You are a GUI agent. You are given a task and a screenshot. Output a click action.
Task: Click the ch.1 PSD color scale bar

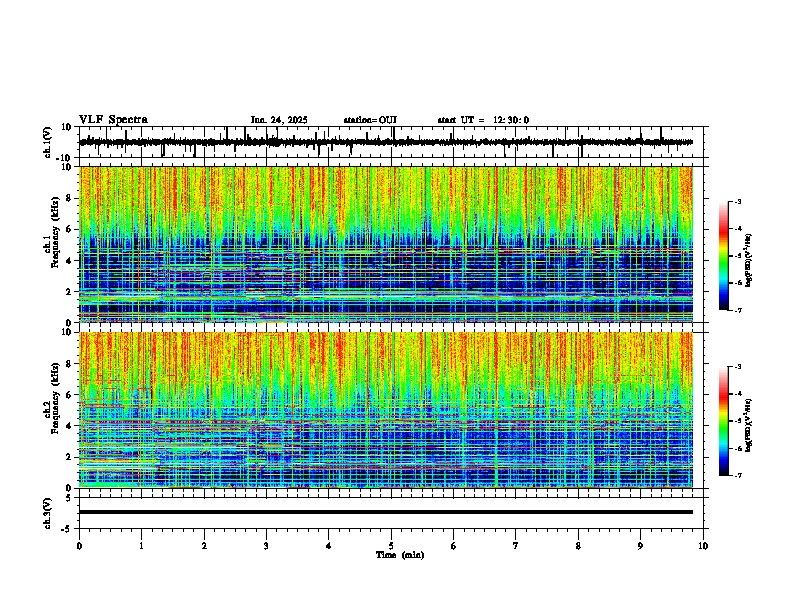[x=723, y=256]
